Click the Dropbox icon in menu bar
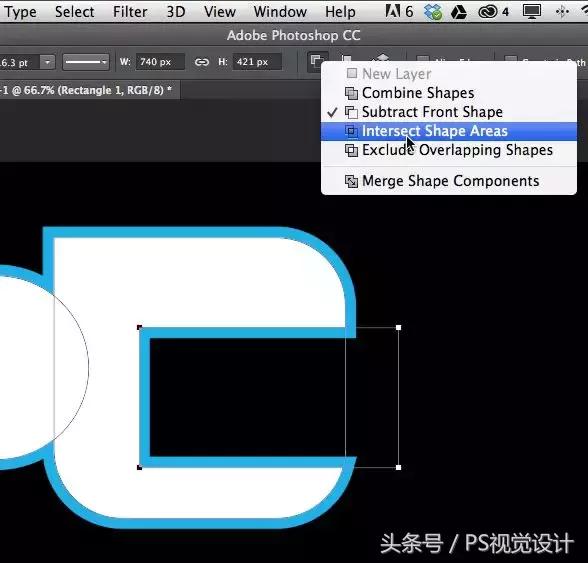588x563 pixels. [x=433, y=12]
